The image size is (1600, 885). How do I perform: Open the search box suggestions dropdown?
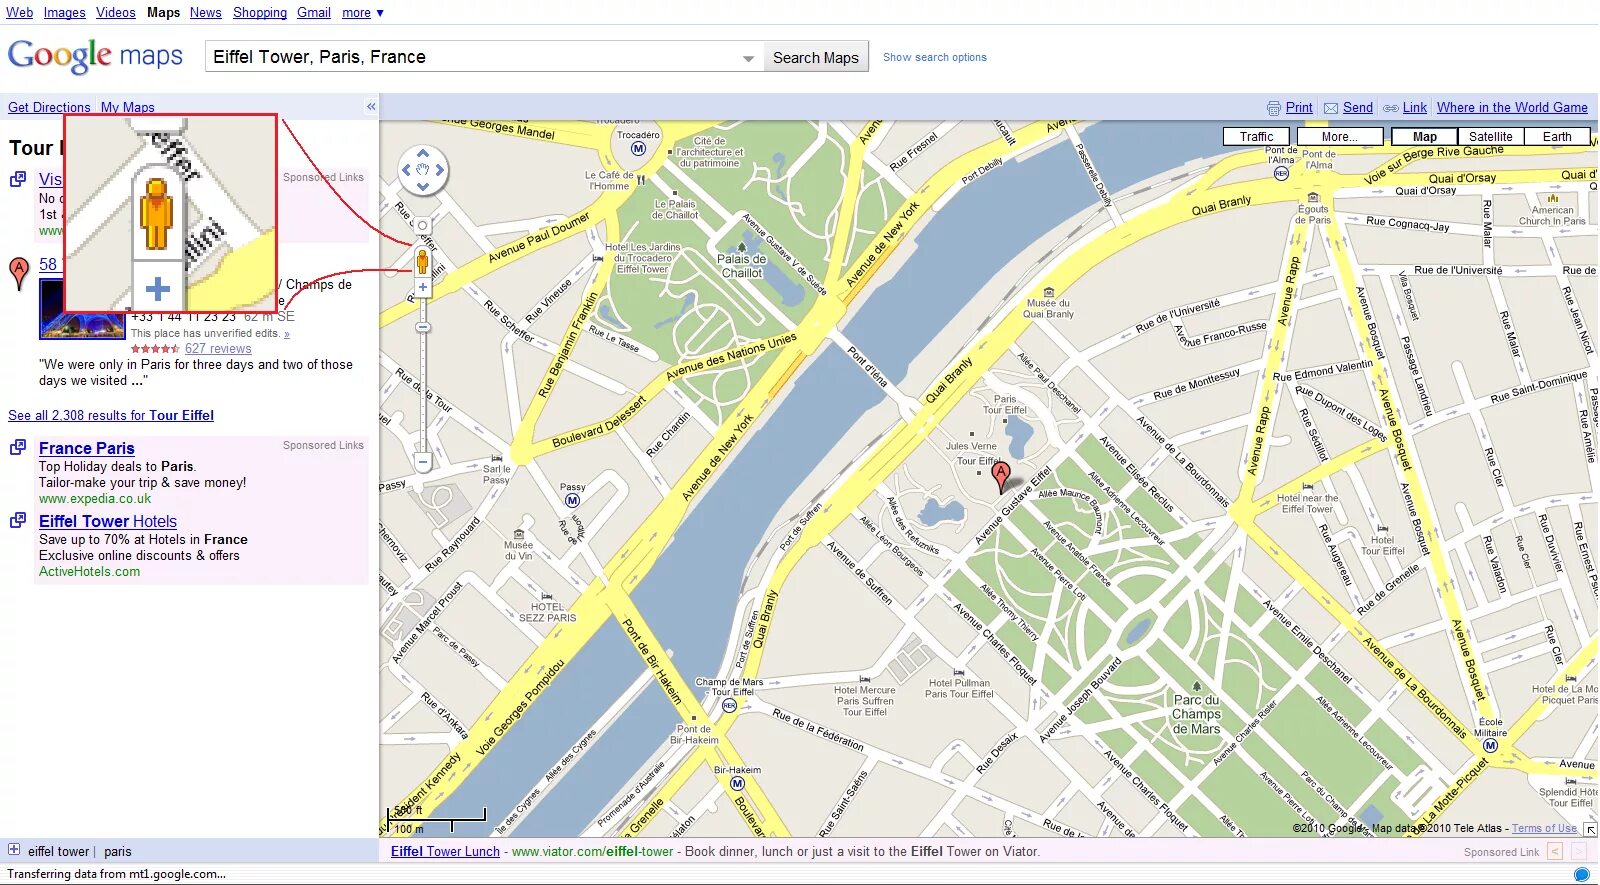[748, 58]
